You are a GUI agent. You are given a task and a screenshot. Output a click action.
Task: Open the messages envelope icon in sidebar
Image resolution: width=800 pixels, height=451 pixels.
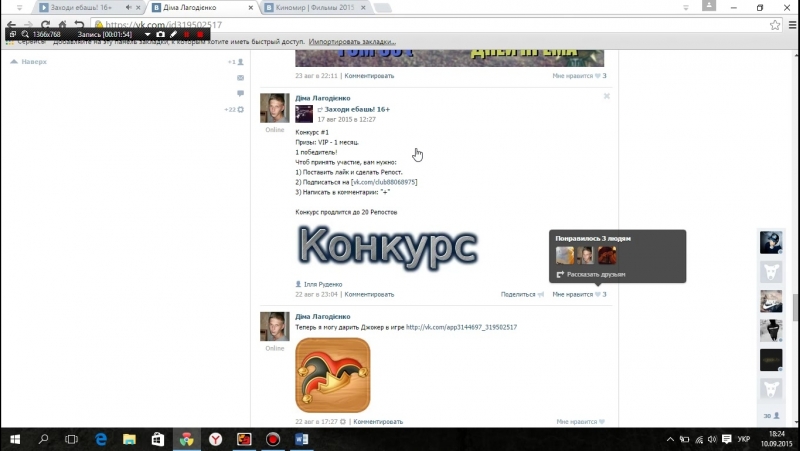(240, 78)
